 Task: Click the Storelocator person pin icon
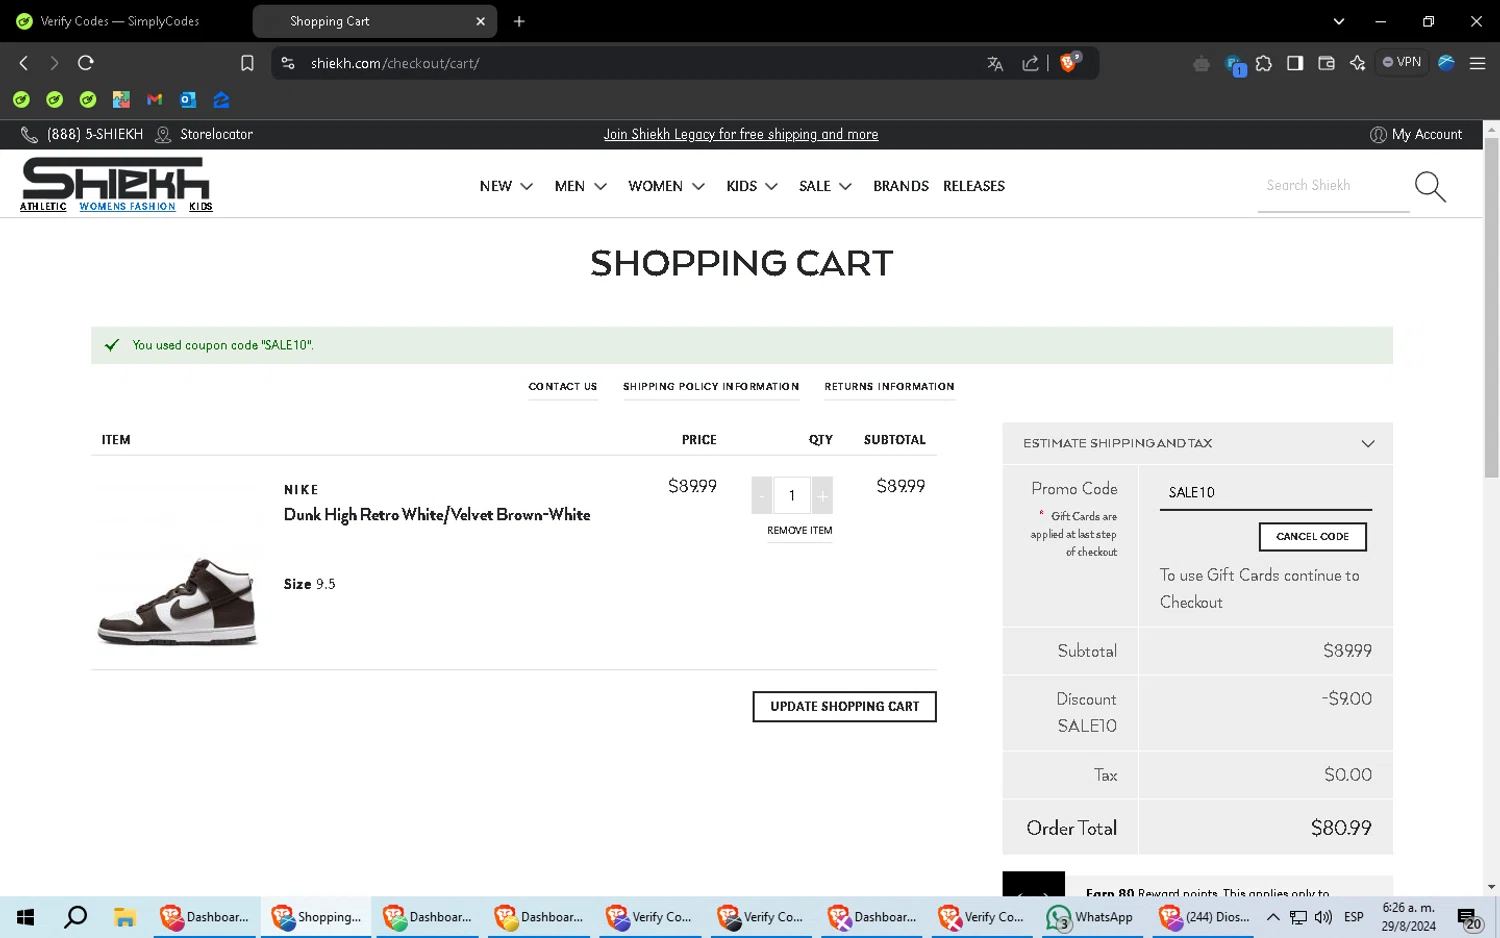163,134
